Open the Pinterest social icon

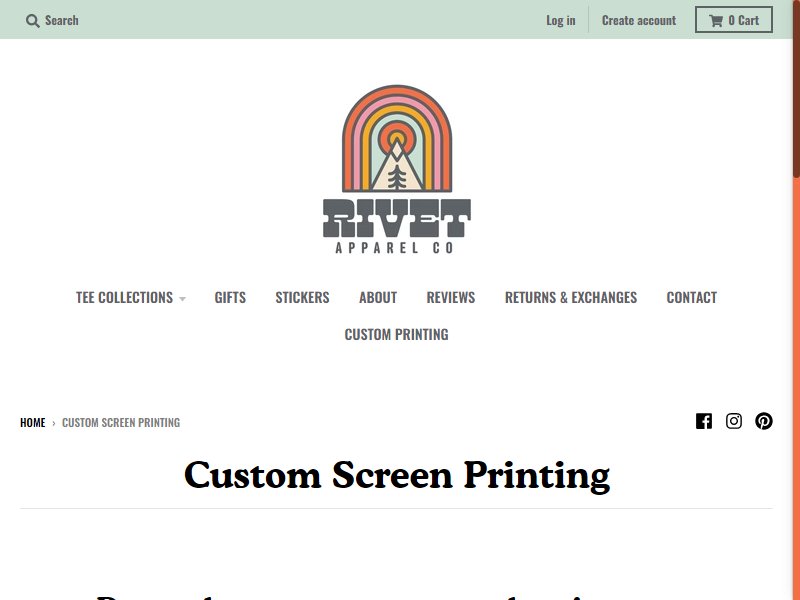(x=764, y=421)
